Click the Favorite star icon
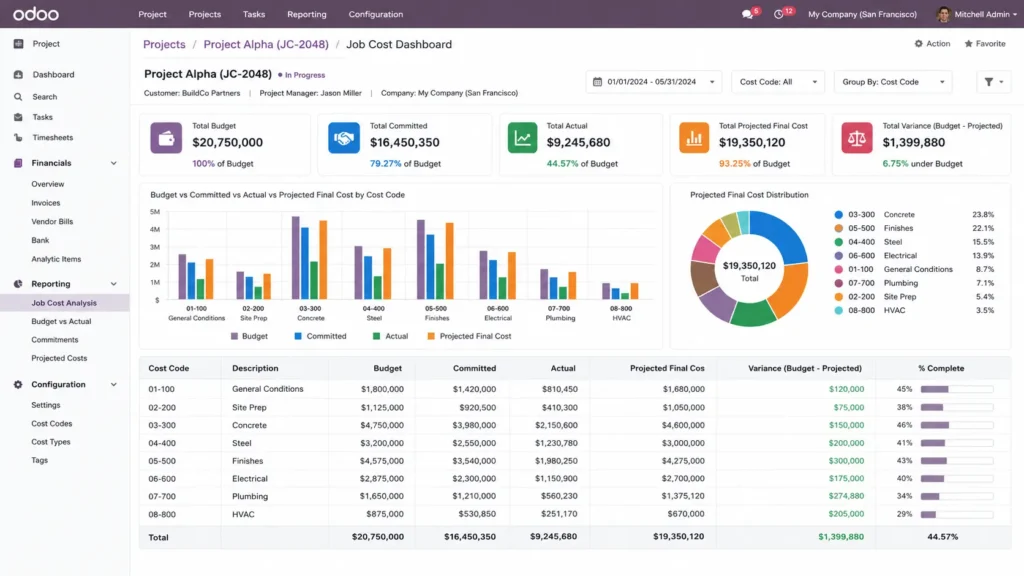Image resolution: width=1024 pixels, height=576 pixels. pyautogui.click(x=968, y=44)
